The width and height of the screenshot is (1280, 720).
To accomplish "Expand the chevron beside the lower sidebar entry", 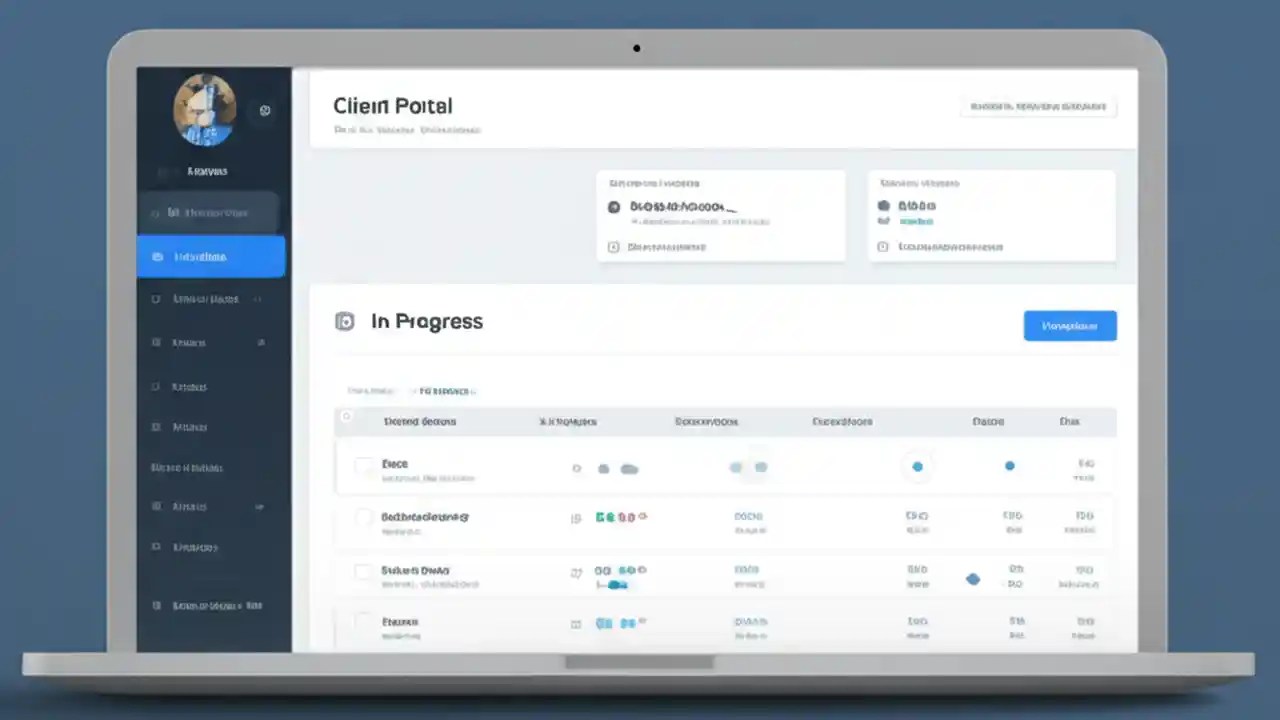I will (x=259, y=507).
